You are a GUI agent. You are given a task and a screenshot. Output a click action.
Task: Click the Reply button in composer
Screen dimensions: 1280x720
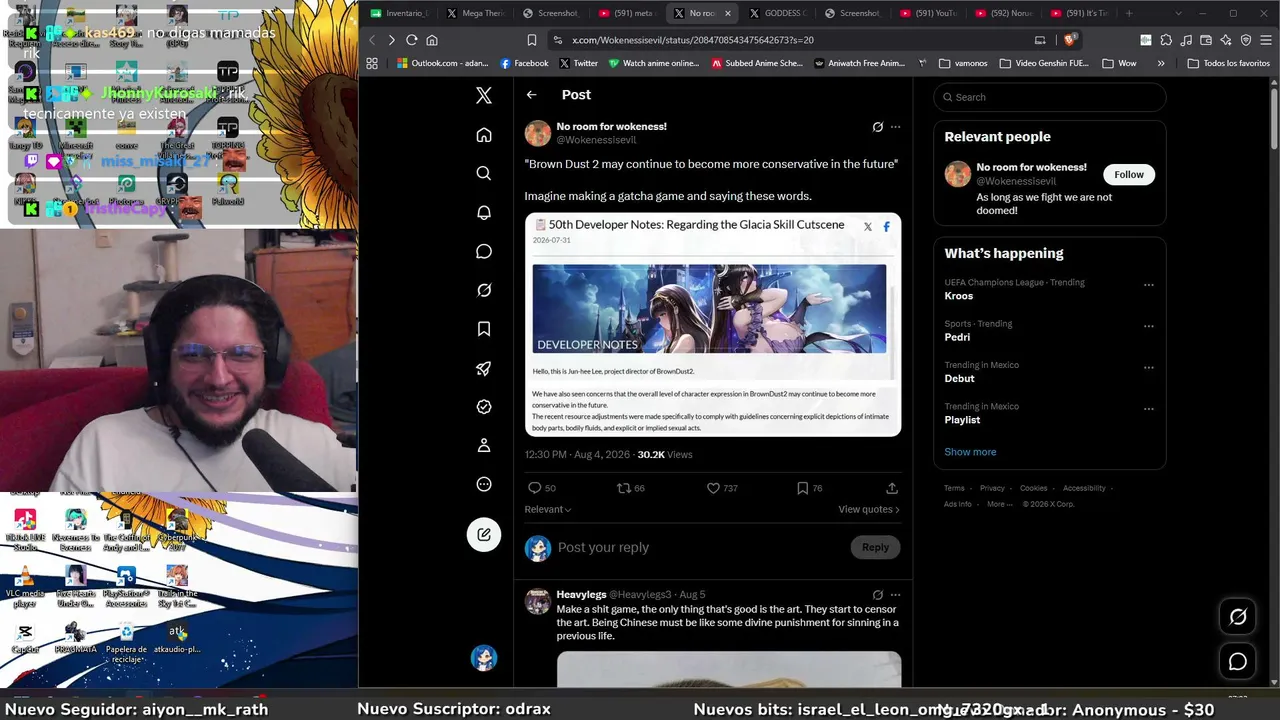[875, 547]
